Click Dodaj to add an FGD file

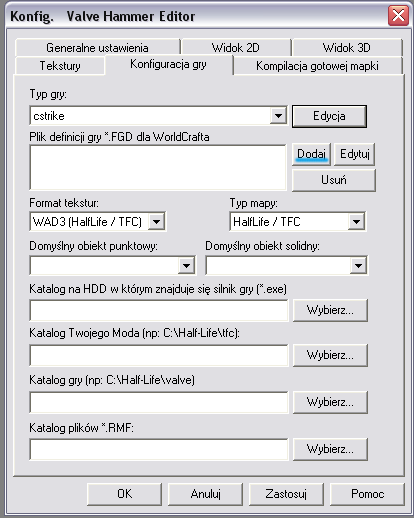[311, 154]
